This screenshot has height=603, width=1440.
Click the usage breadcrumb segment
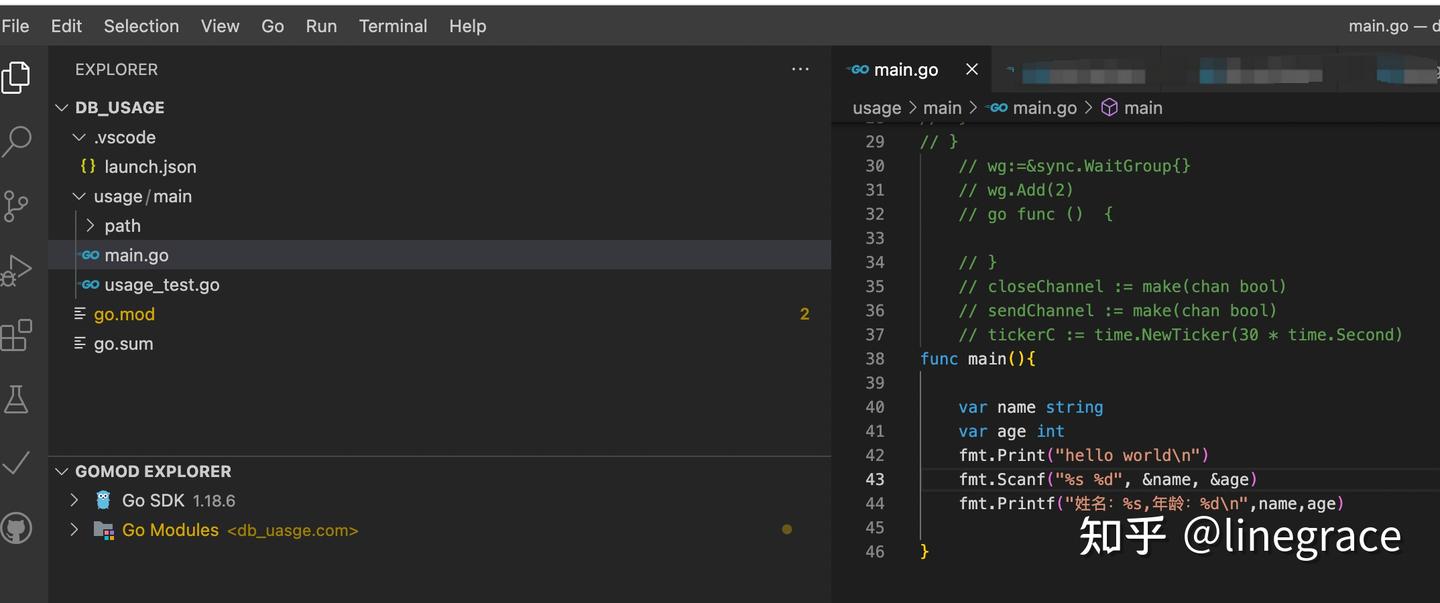point(877,108)
